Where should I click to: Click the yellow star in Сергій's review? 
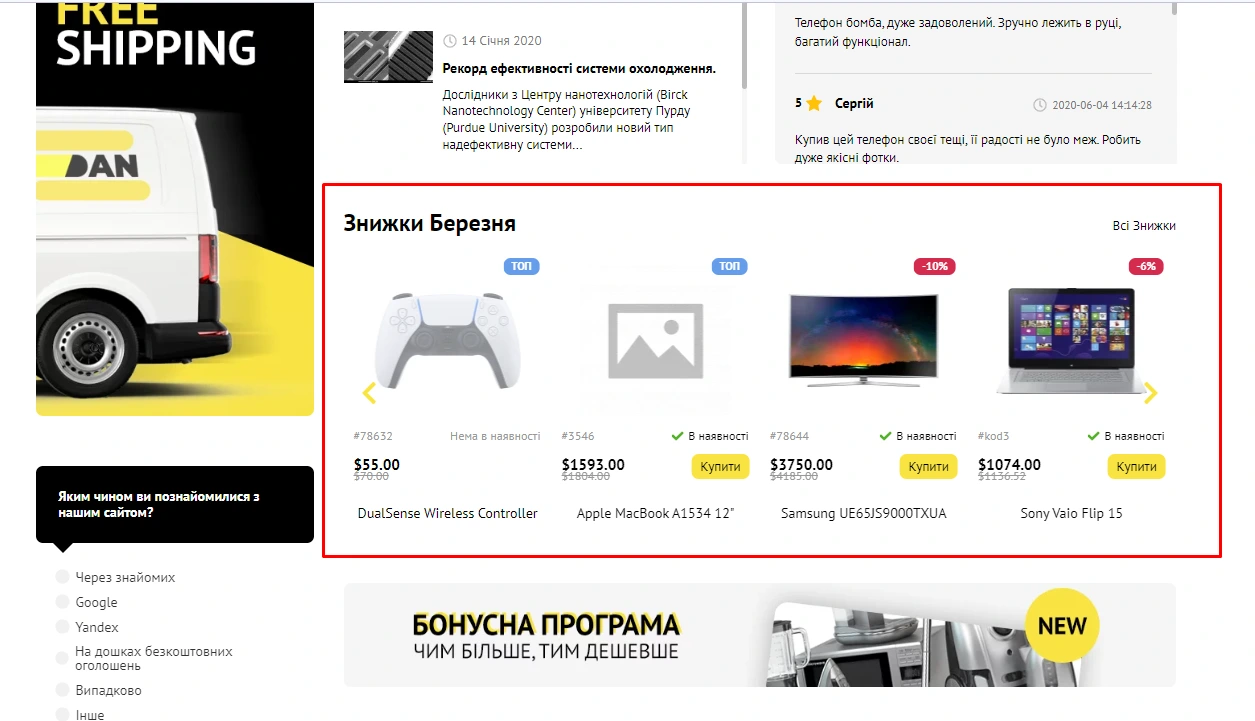(814, 103)
